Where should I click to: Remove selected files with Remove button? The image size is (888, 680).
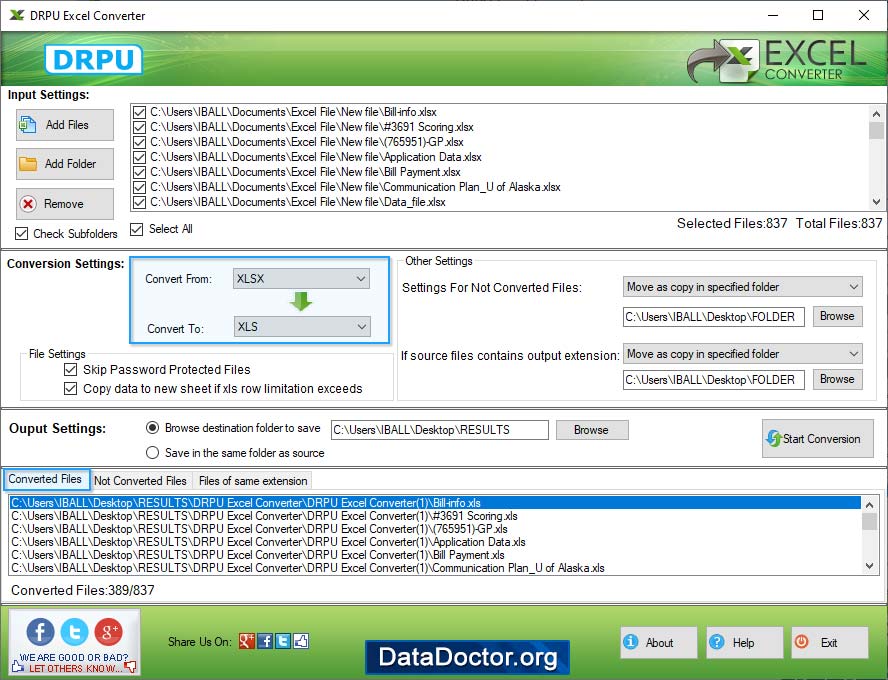click(x=65, y=204)
